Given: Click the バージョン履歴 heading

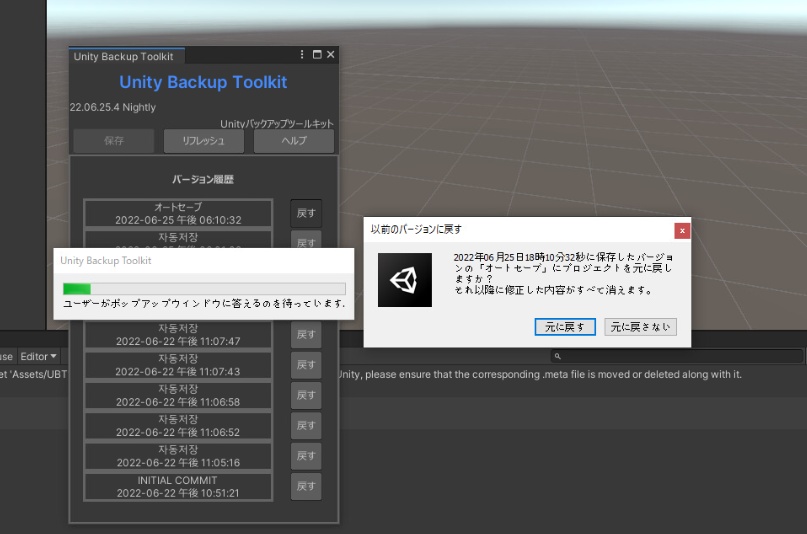Looking at the screenshot, I should pyautogui.click(x=203, y=179).
